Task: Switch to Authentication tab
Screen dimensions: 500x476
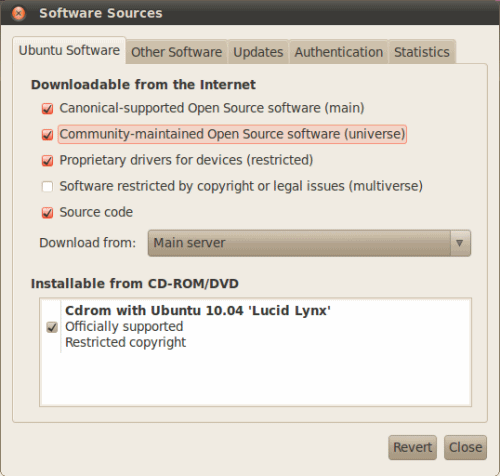Action: (x=339, y=52)
